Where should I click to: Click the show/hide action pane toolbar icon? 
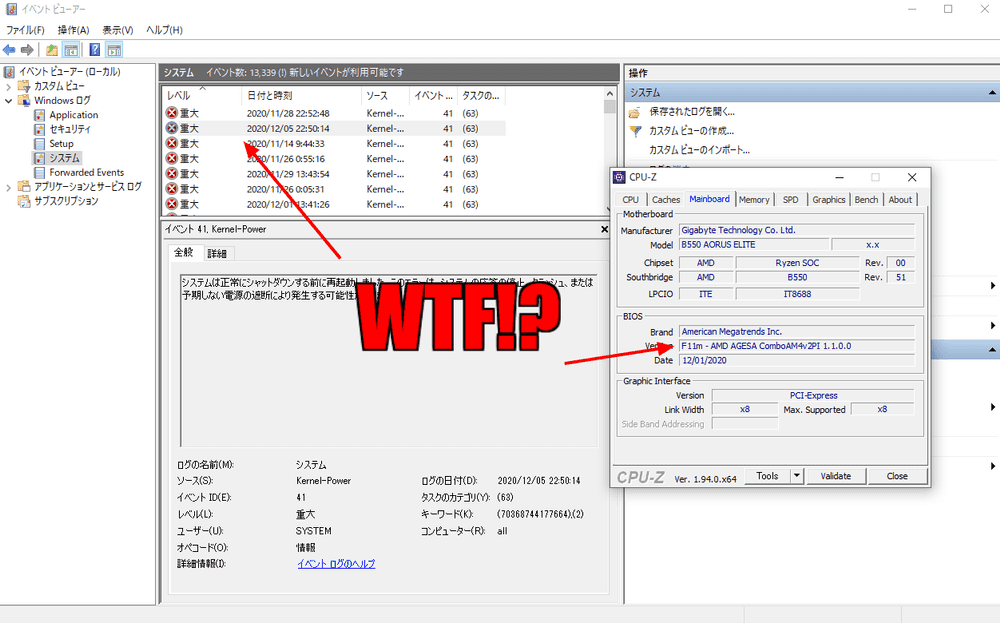[114, 50]
